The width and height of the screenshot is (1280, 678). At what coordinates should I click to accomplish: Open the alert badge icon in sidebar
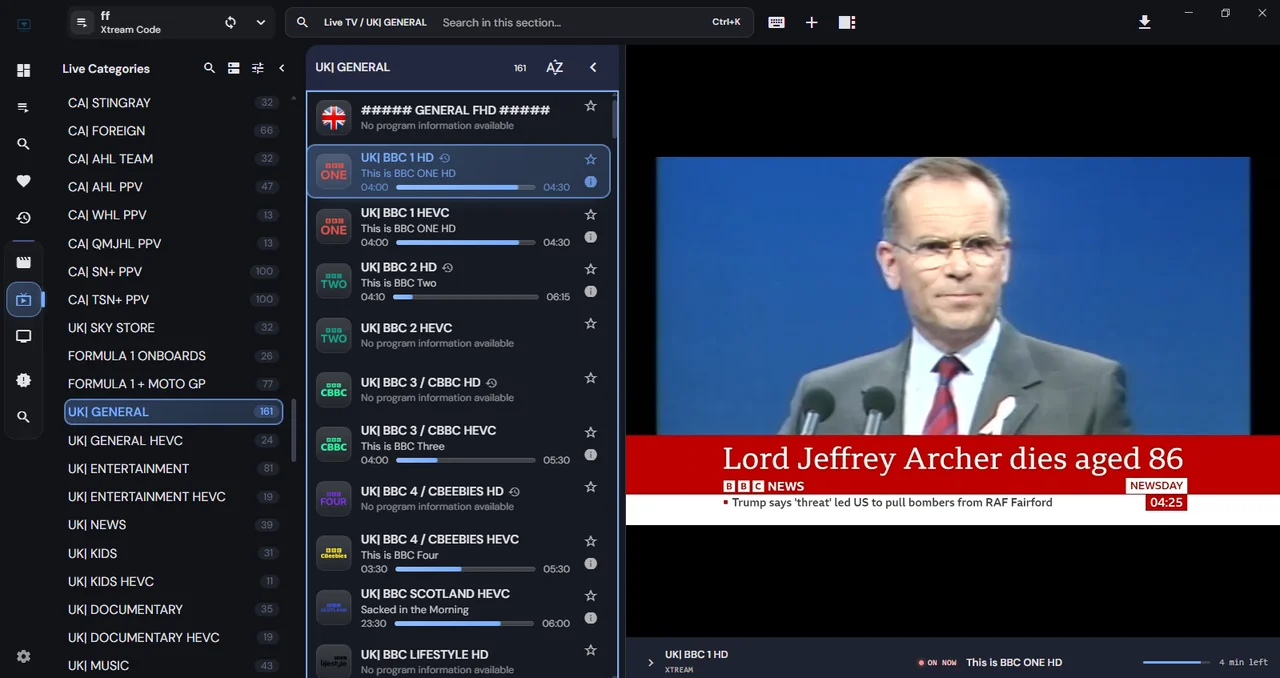click(23, 380)
